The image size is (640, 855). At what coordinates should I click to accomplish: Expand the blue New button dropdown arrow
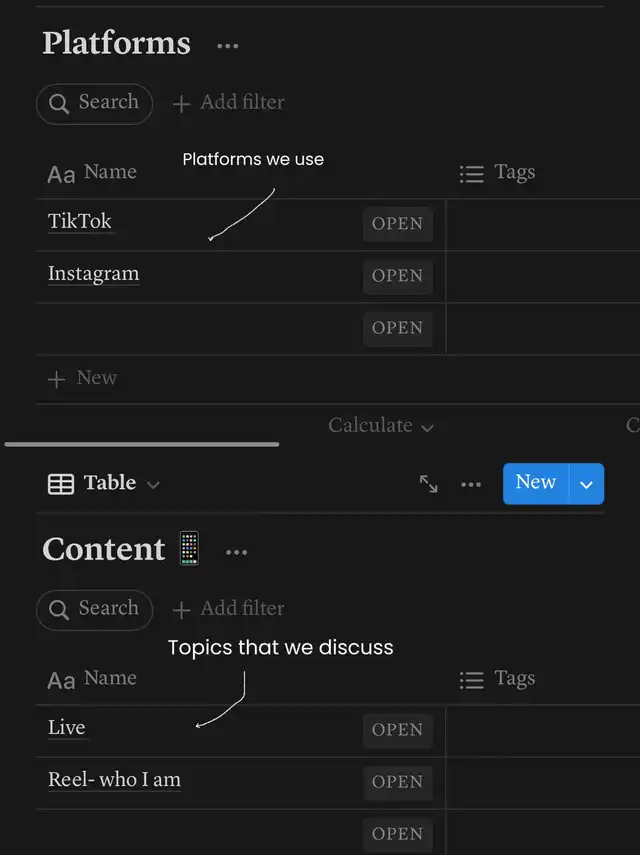[587, 484]
